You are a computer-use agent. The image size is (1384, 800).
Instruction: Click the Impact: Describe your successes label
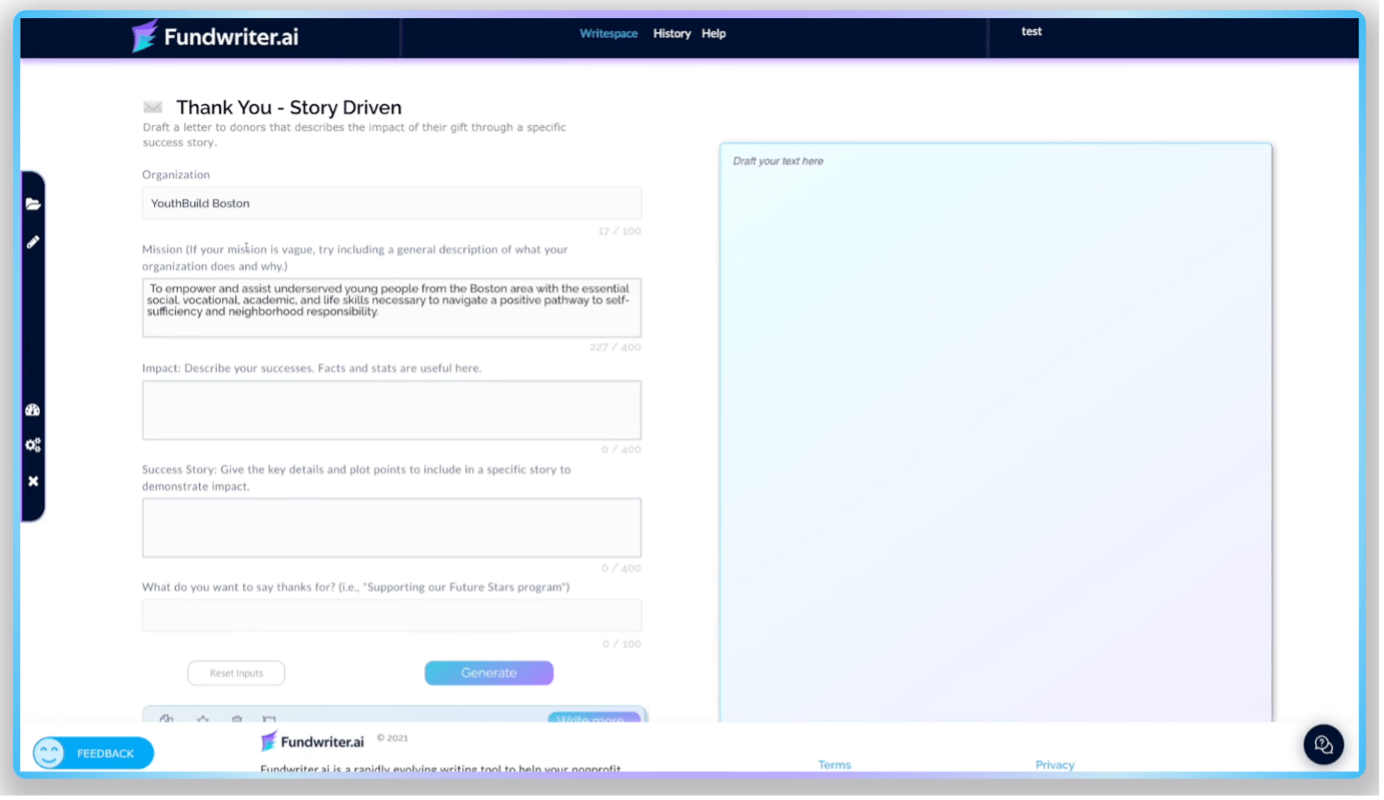point(313,369)
